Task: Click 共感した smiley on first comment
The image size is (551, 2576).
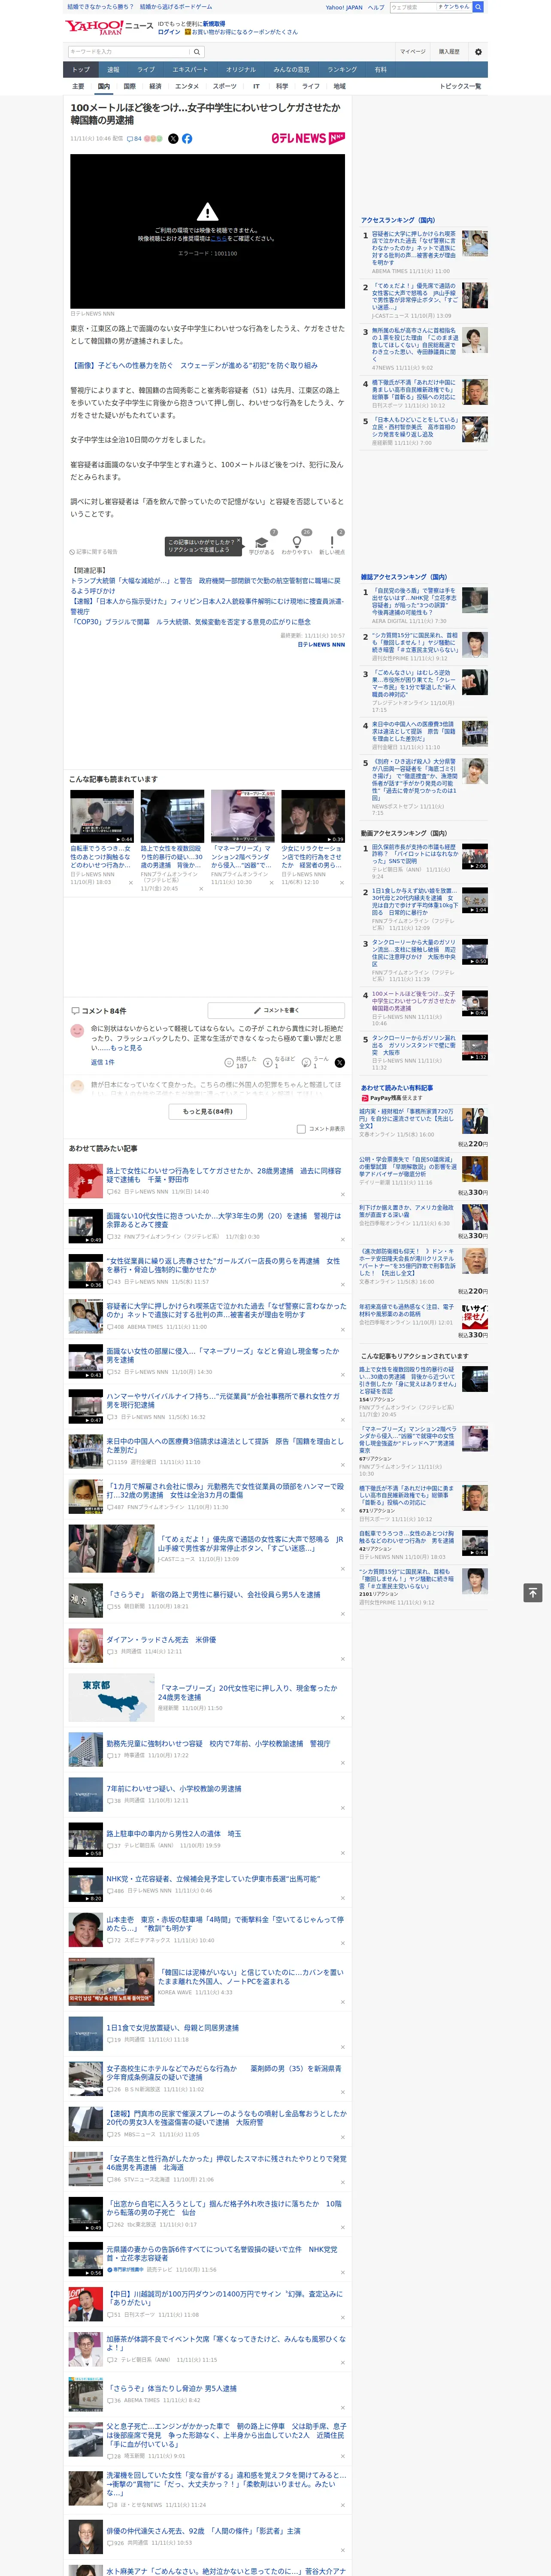Action: point(229,1063)
